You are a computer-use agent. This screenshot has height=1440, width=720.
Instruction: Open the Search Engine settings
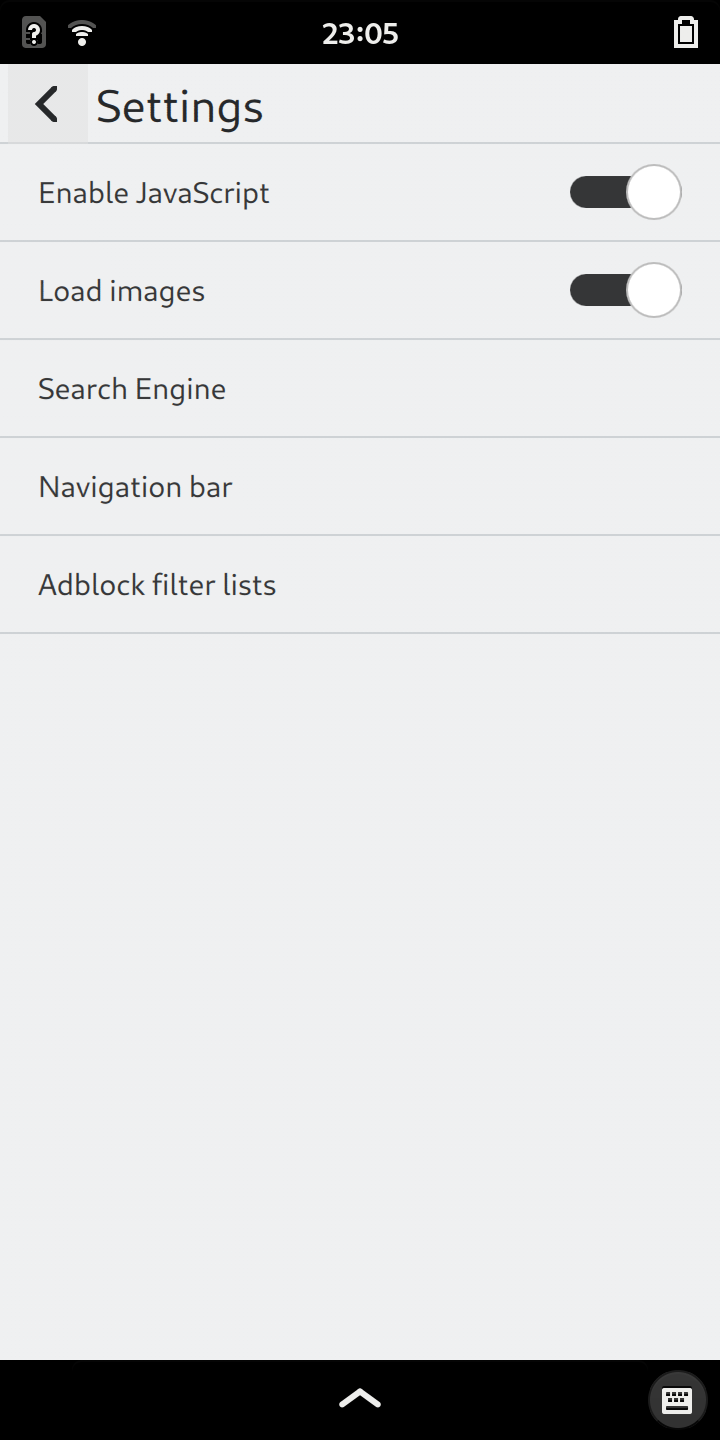(132, 389)
